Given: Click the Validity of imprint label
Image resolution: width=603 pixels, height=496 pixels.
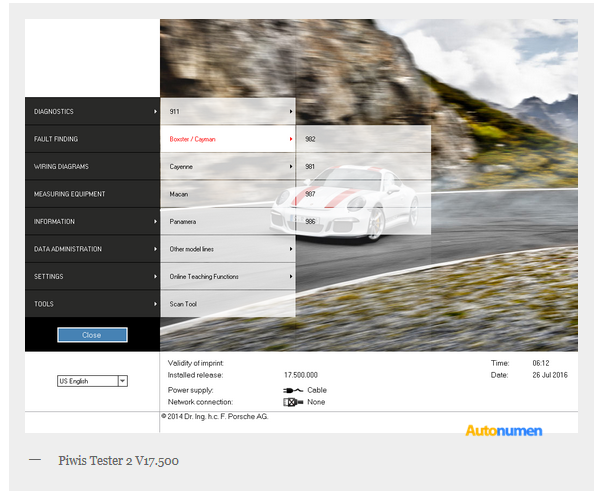Looking at the screenshot, I should tap(195, 363).
